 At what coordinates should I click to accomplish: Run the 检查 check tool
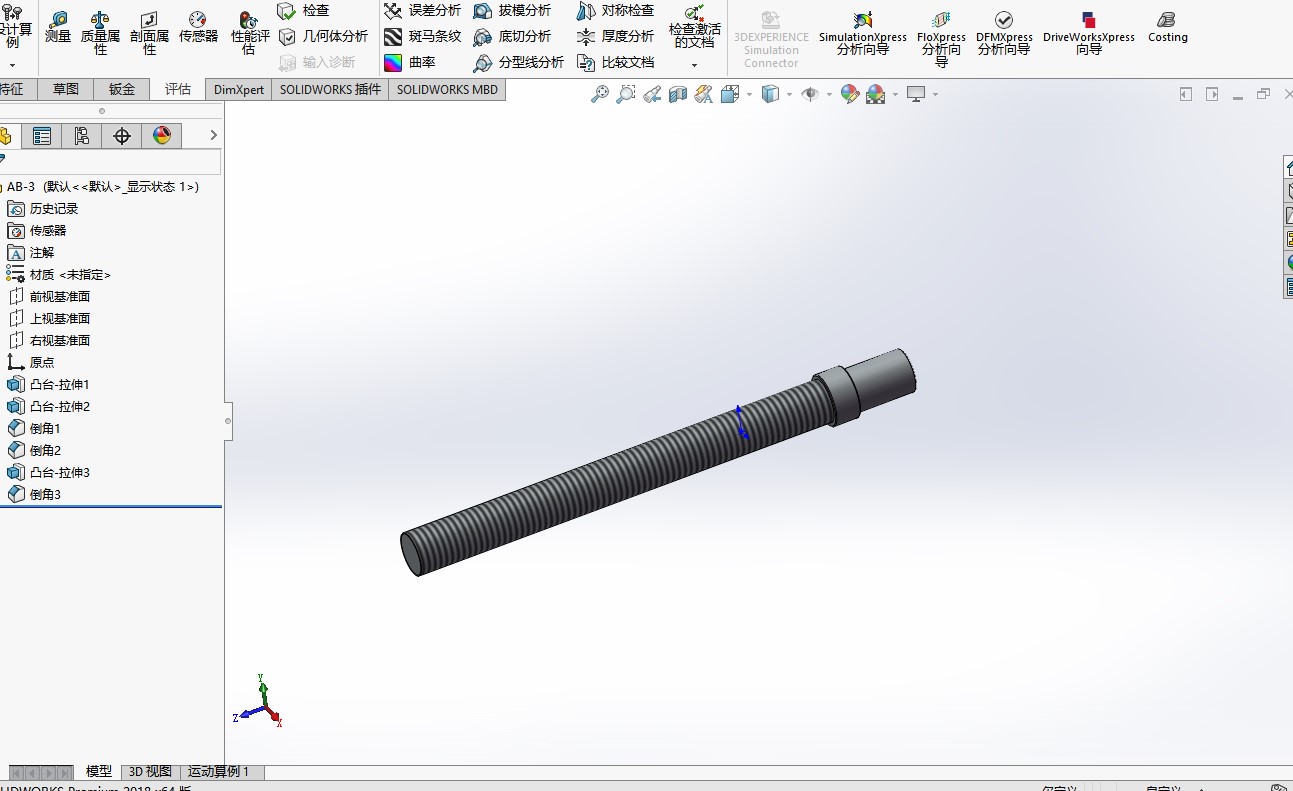tap(303, 10)
